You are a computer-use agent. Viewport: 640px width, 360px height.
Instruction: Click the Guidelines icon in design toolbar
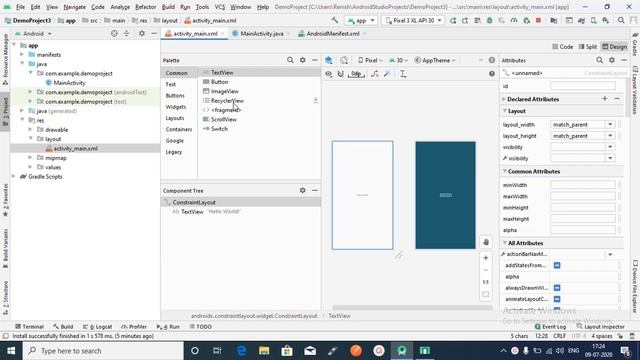pos(403,74)
